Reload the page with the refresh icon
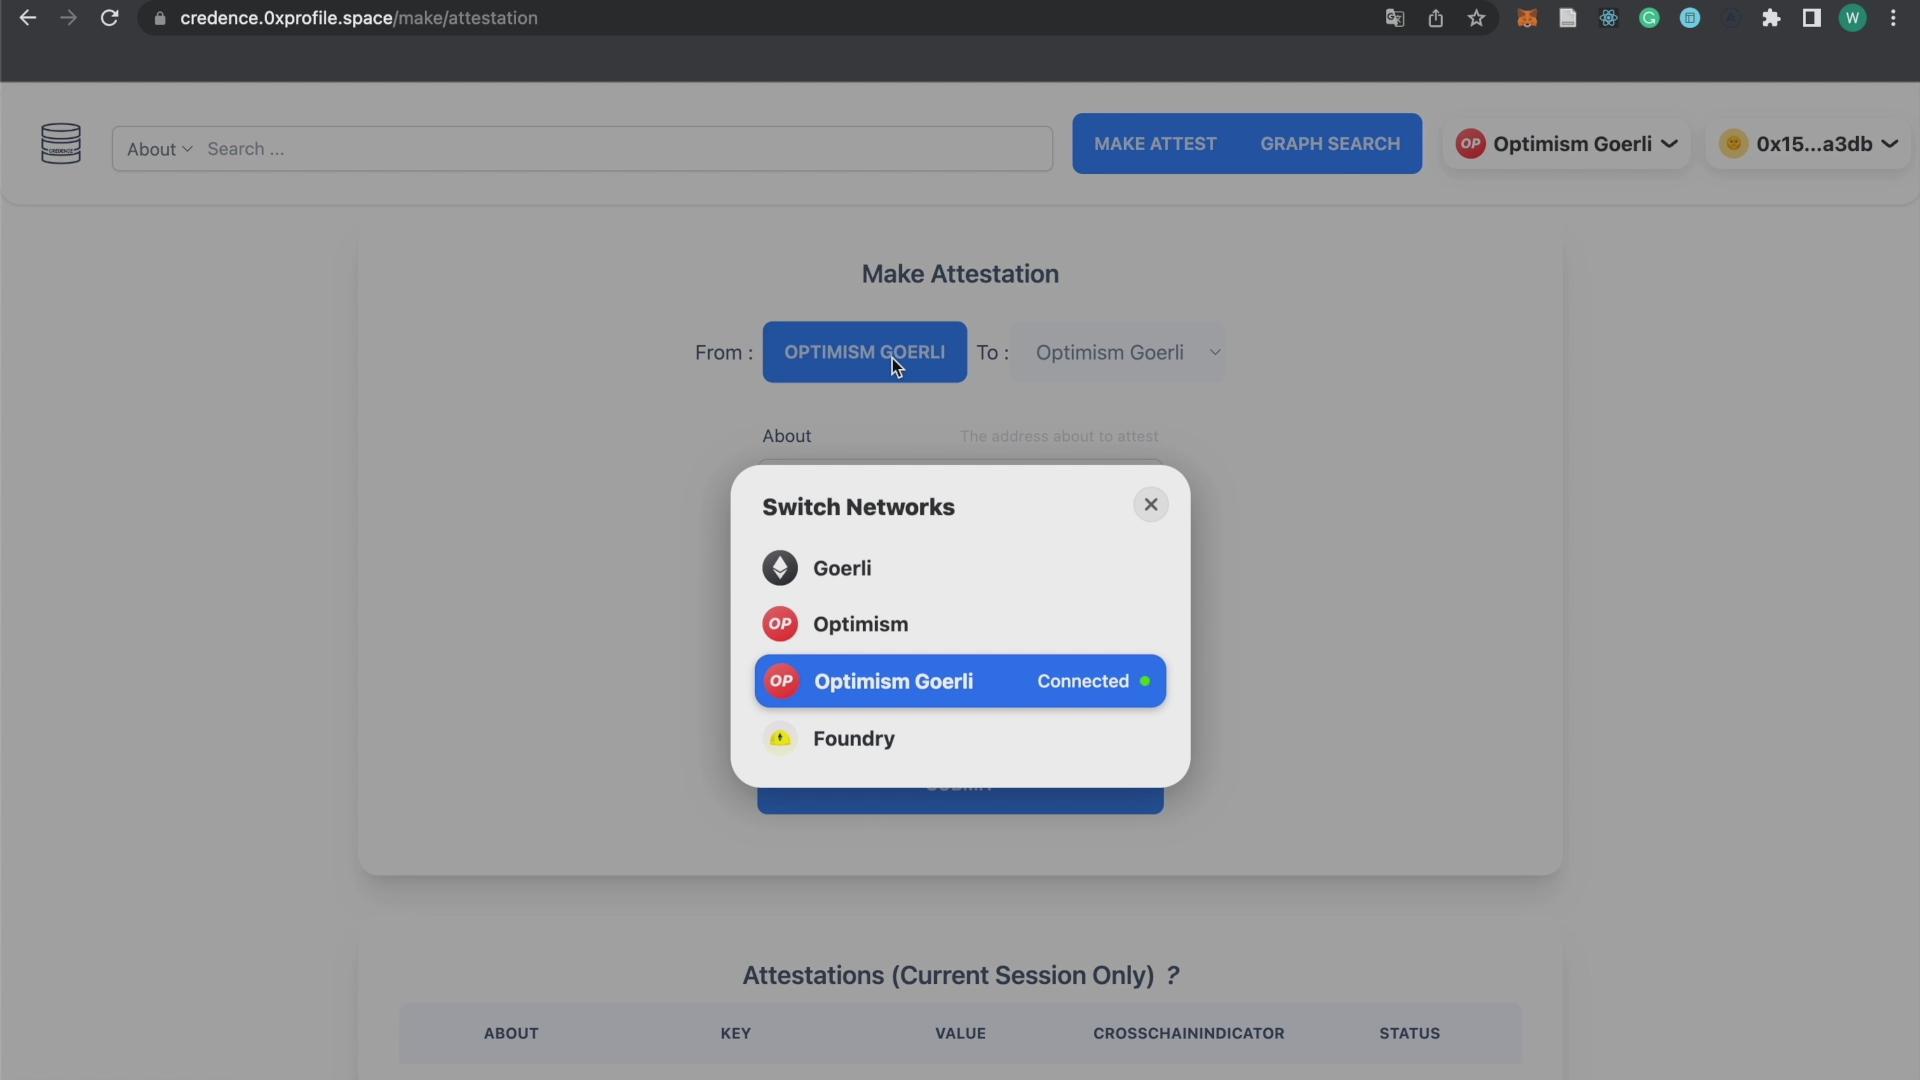 pyautogui.click(x=109, y=18)
